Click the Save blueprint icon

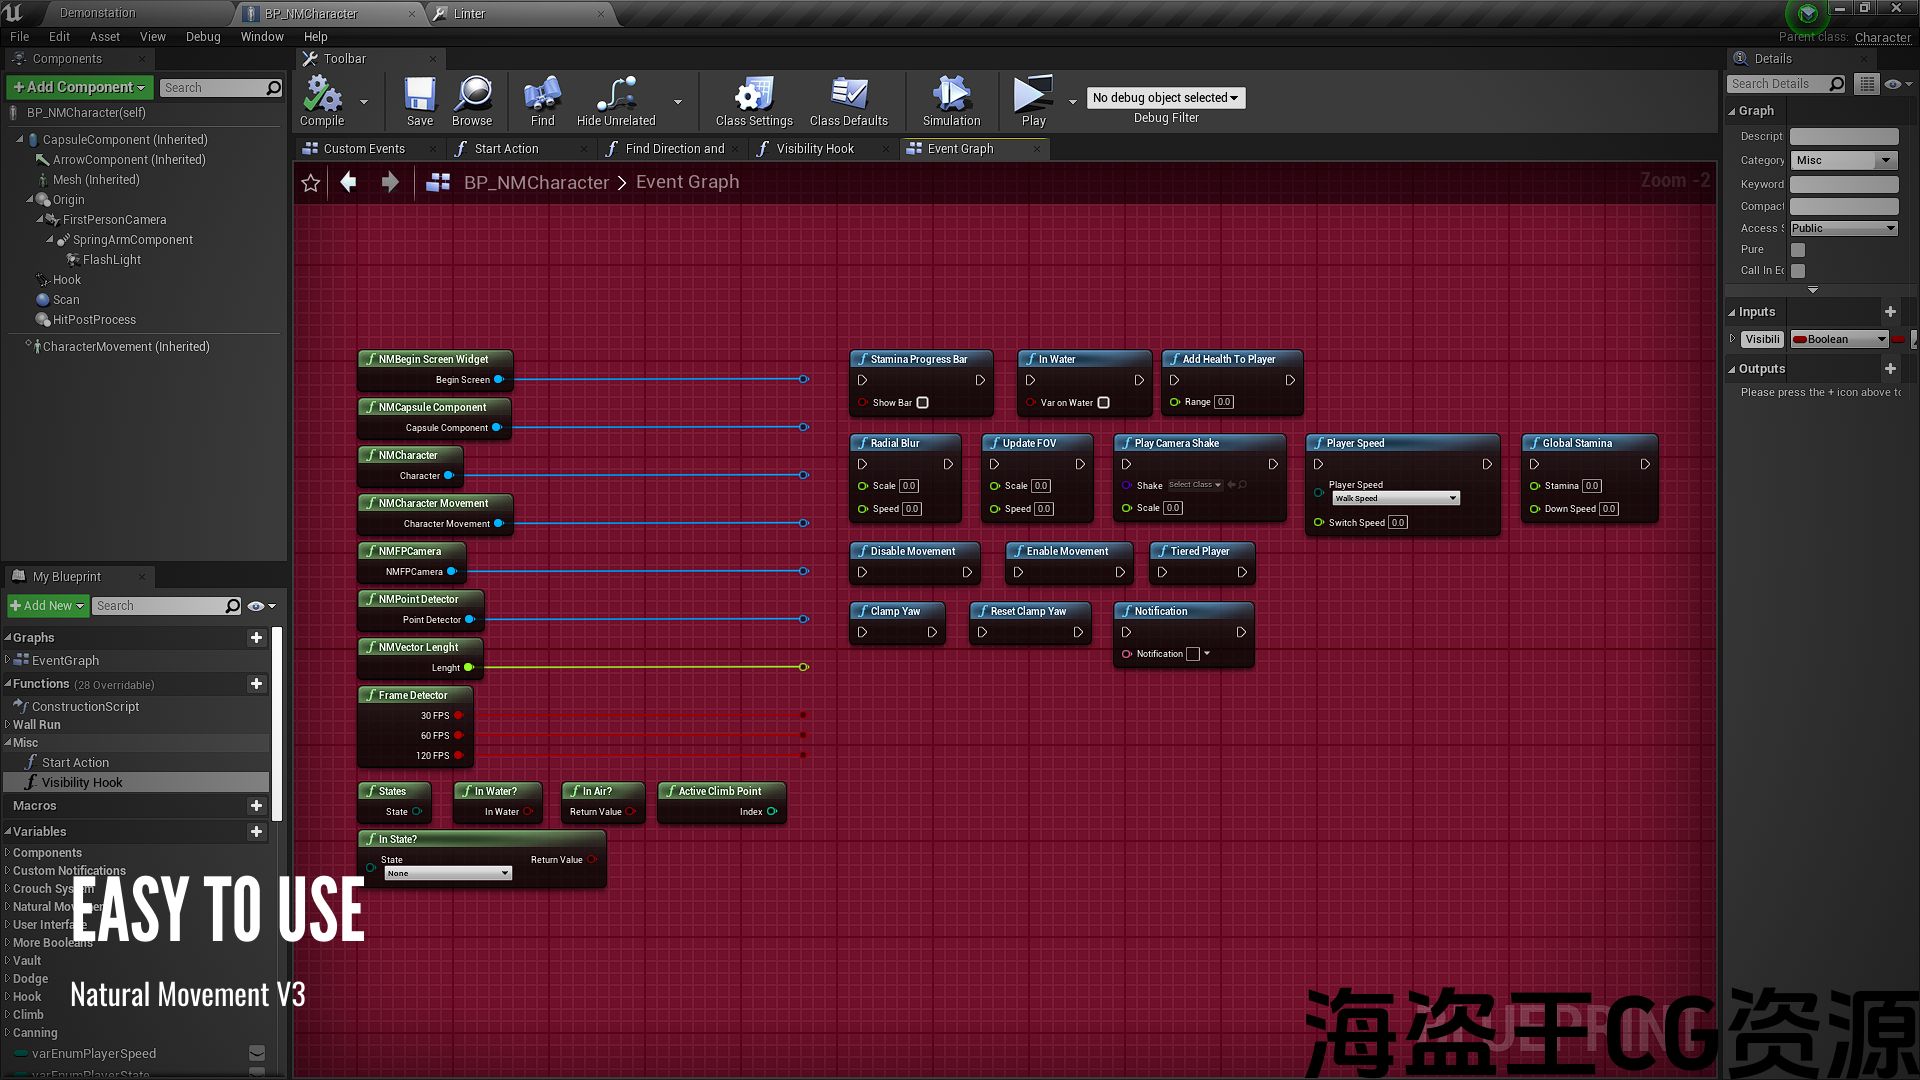(419, 96)
